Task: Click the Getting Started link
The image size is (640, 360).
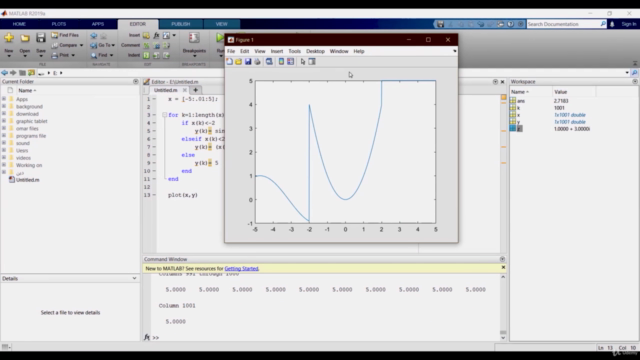Action: click(x=241, y=269)
